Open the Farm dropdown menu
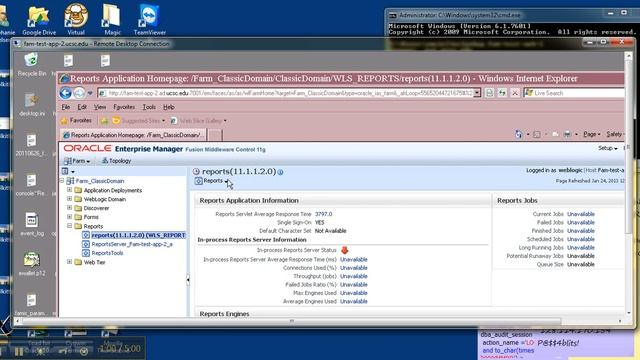The image size is (640, 360). [x=77, y=161]
